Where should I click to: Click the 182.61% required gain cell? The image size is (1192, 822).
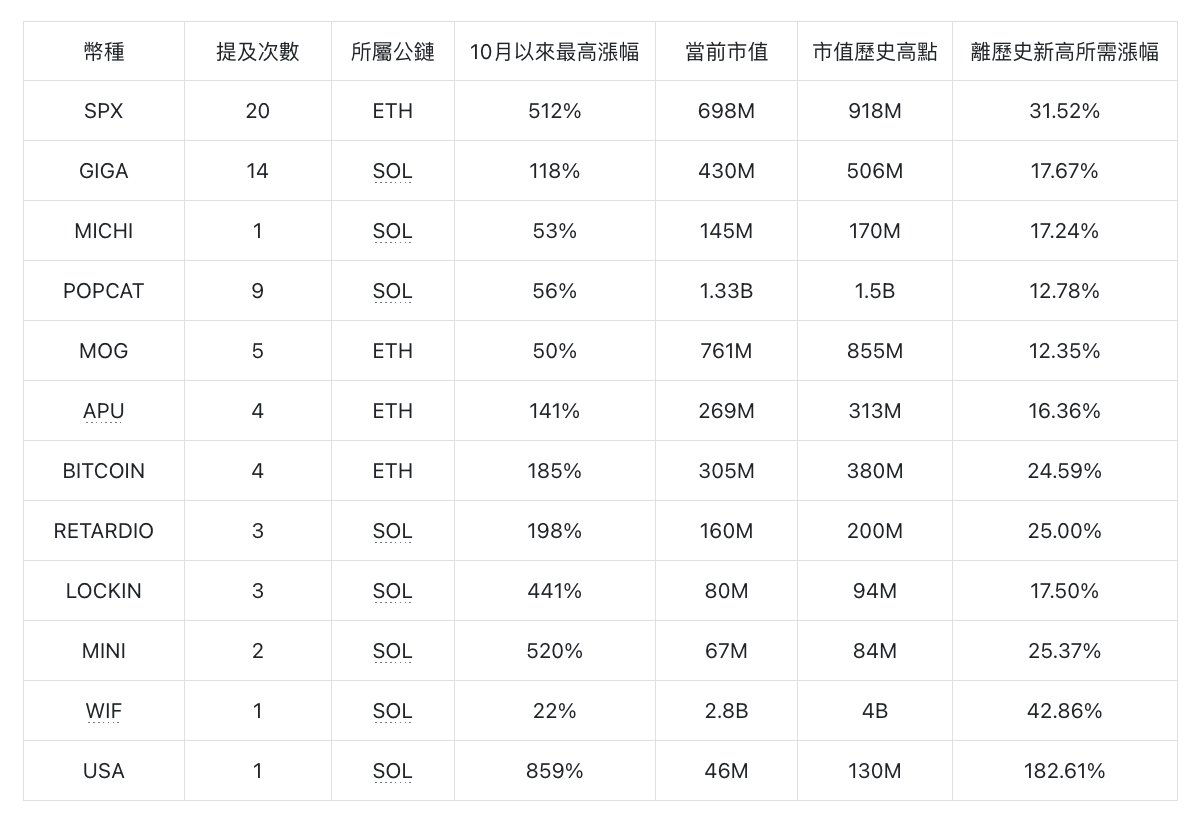1064,771
